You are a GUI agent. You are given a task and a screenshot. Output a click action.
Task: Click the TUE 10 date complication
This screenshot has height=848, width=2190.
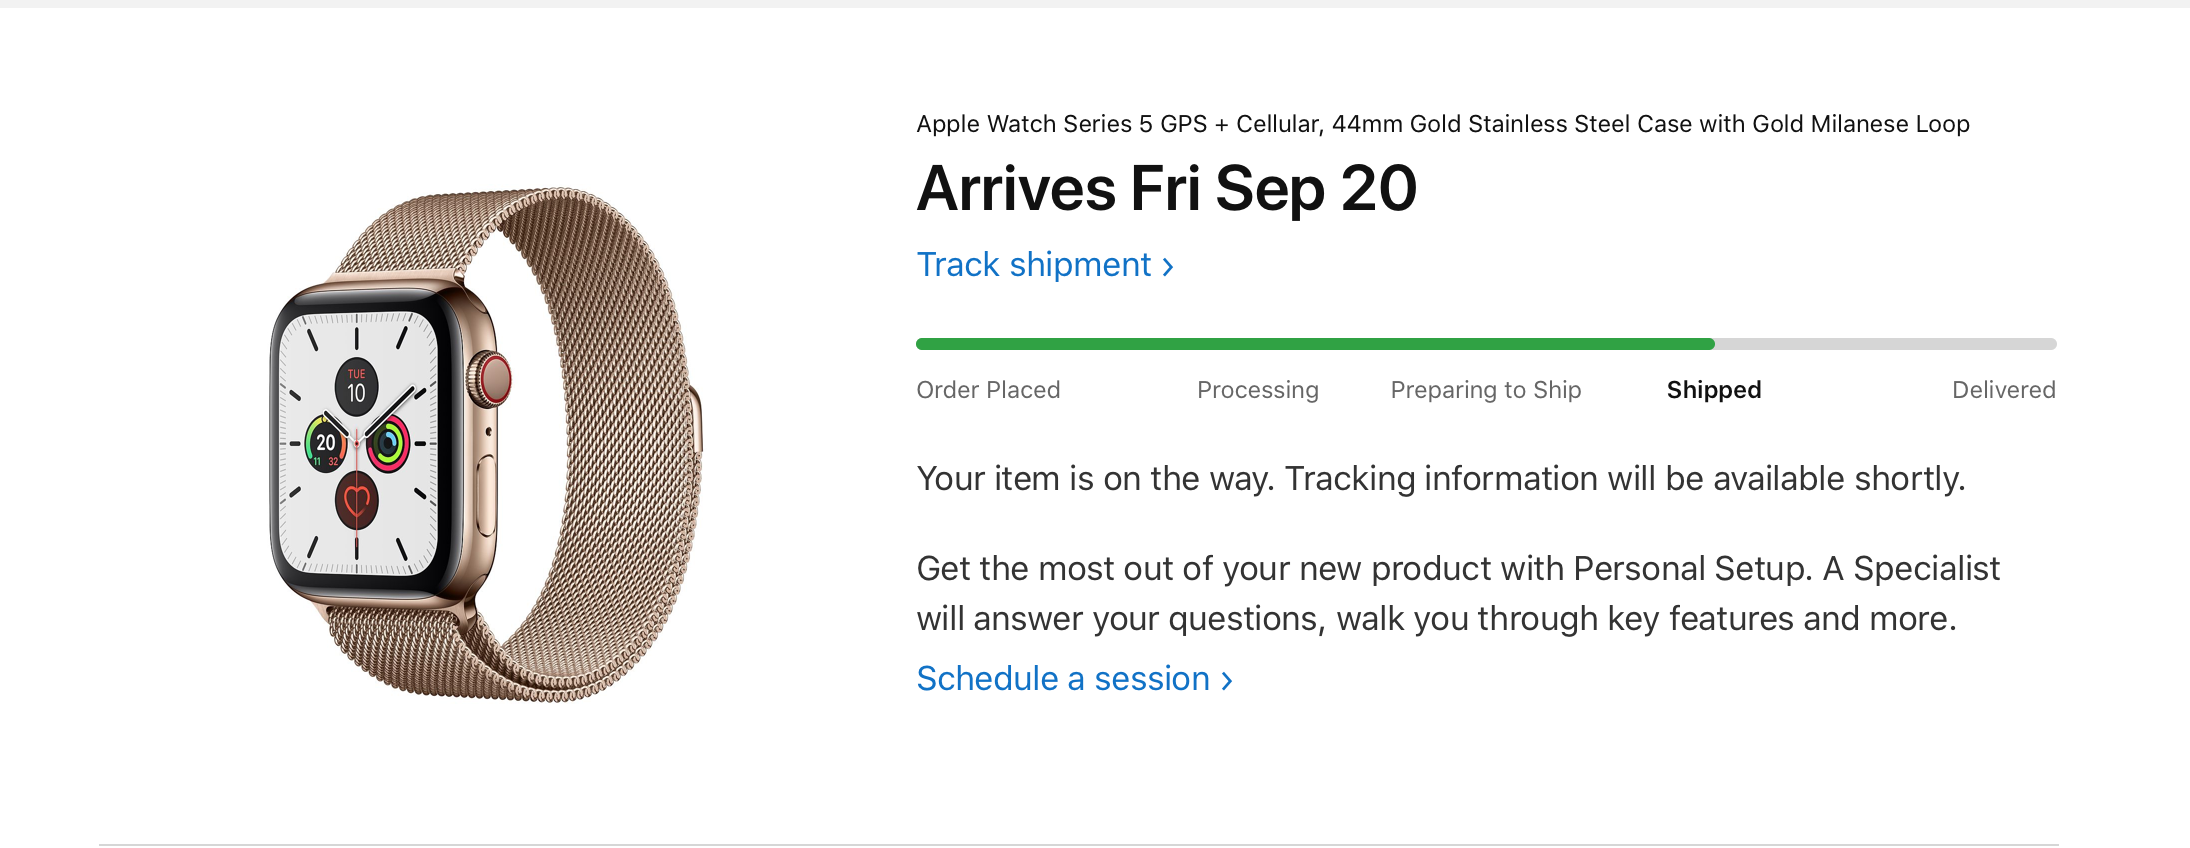(x=356, y=386)
